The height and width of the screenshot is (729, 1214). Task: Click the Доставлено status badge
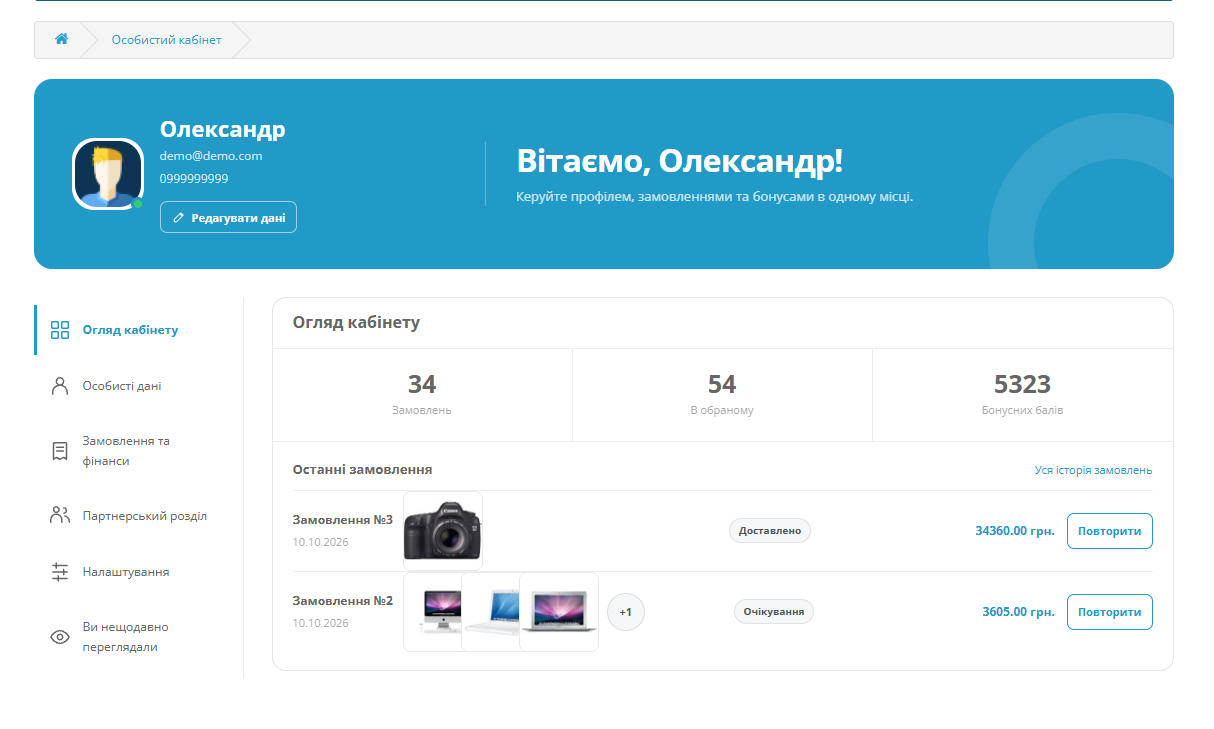[x=770, y=531]
